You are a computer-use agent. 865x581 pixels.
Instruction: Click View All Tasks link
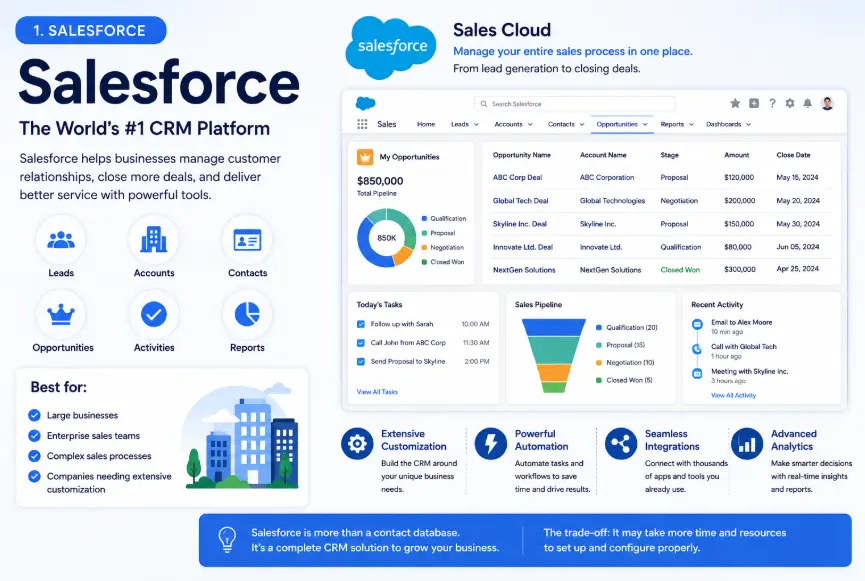[x=377, y=392]
